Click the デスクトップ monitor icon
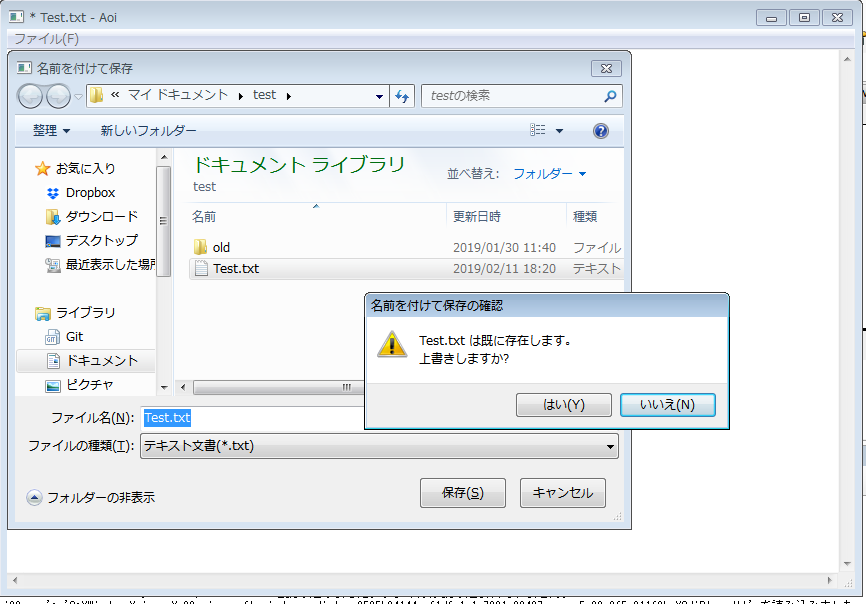The image size is (866, 604). tap(52, 241)
